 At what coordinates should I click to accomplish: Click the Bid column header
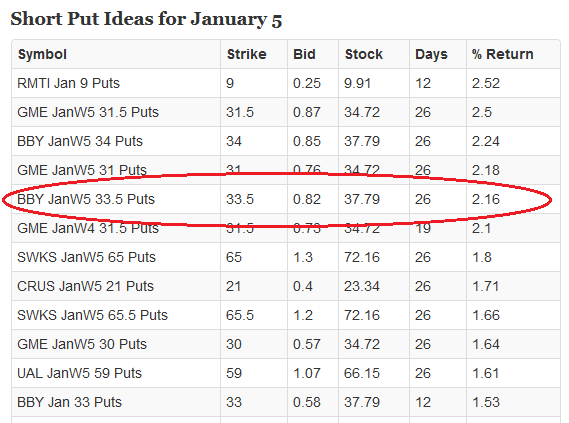pos(304,54)
